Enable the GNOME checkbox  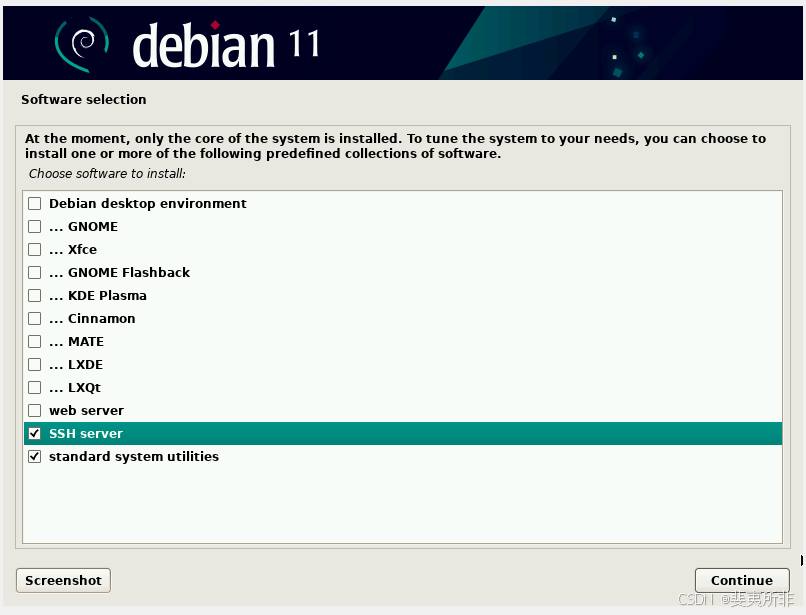point(34,227)
